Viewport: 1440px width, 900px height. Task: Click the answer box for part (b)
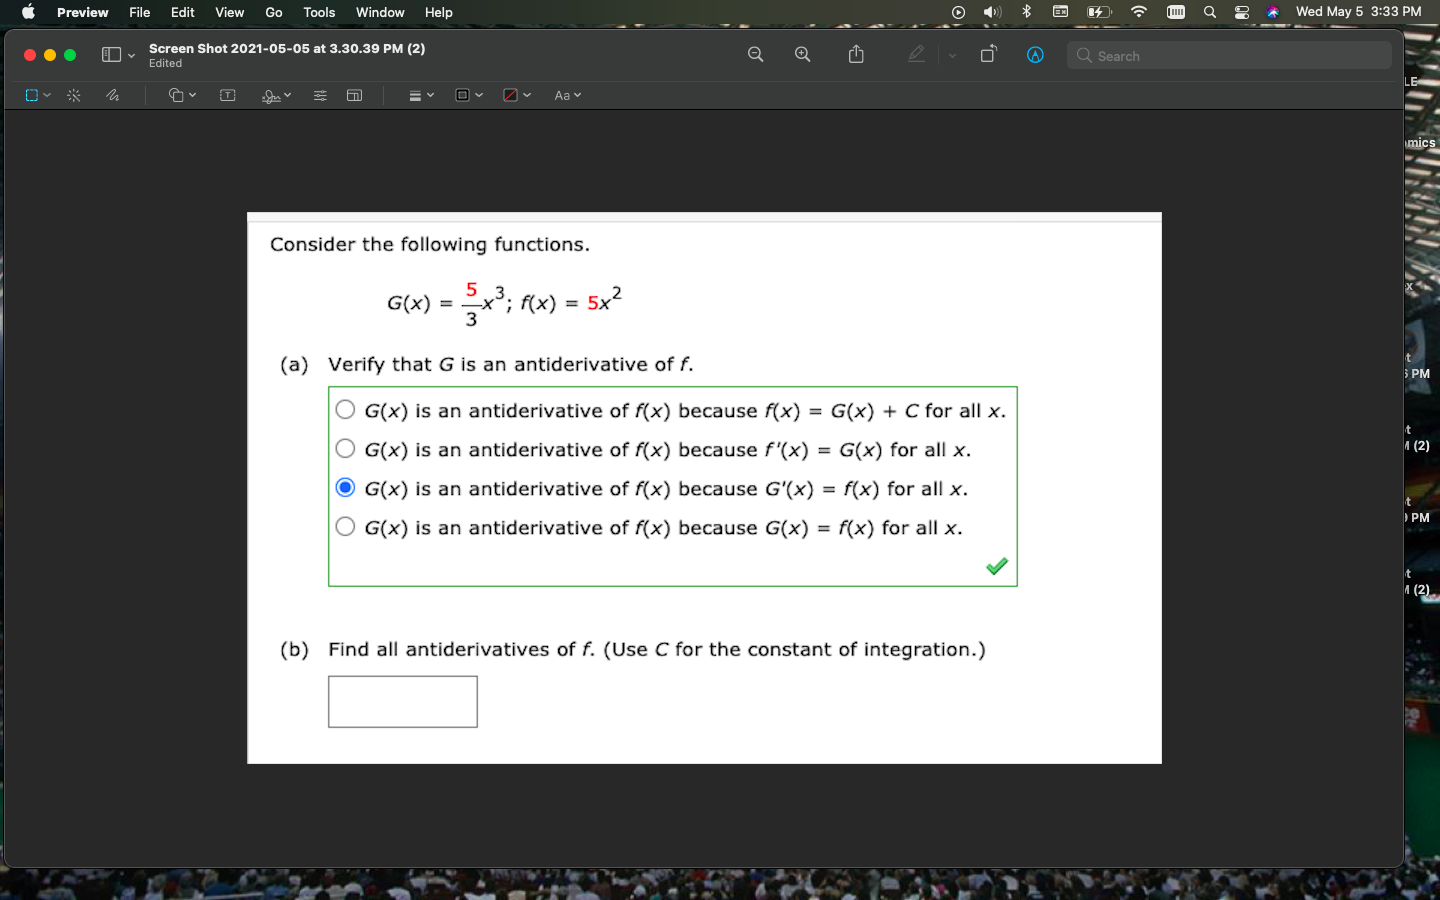[x=402, y=701]
